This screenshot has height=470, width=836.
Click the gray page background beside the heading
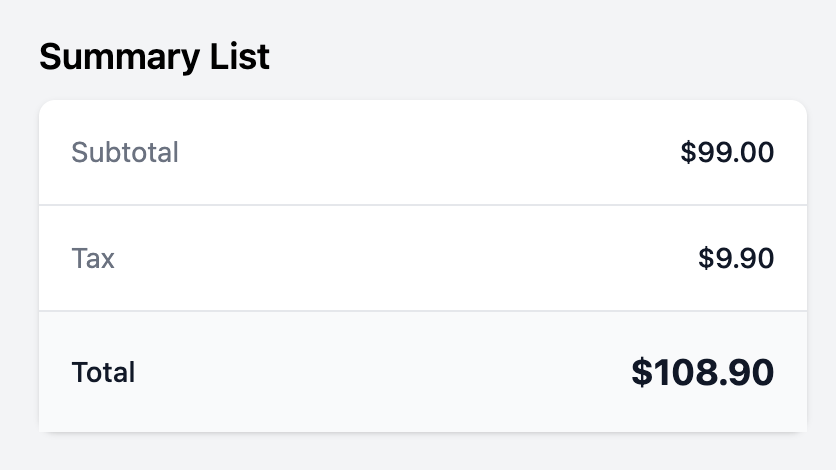pos(533,53)
